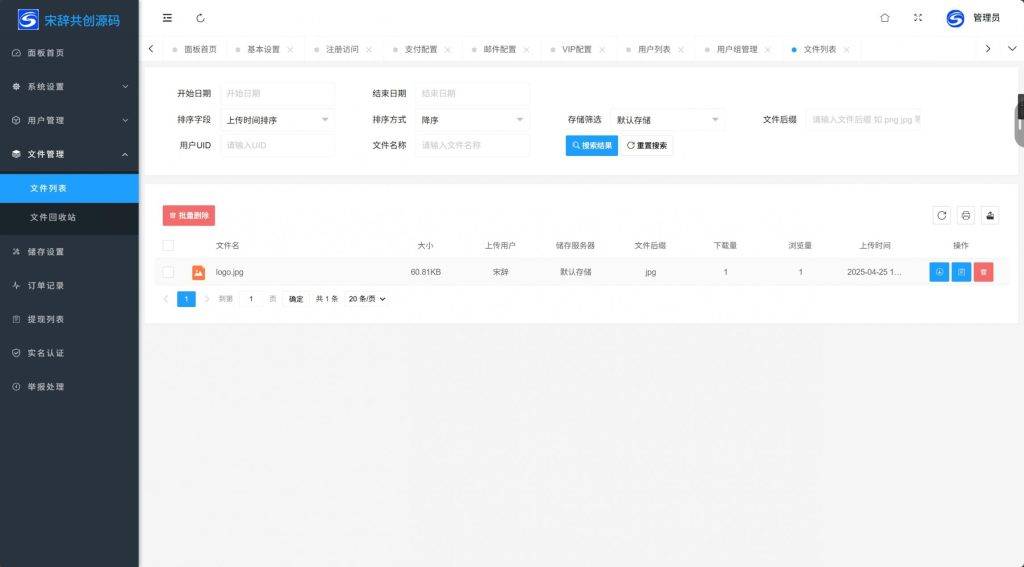Open details icon for logo.jpg row

click(961, 272)
